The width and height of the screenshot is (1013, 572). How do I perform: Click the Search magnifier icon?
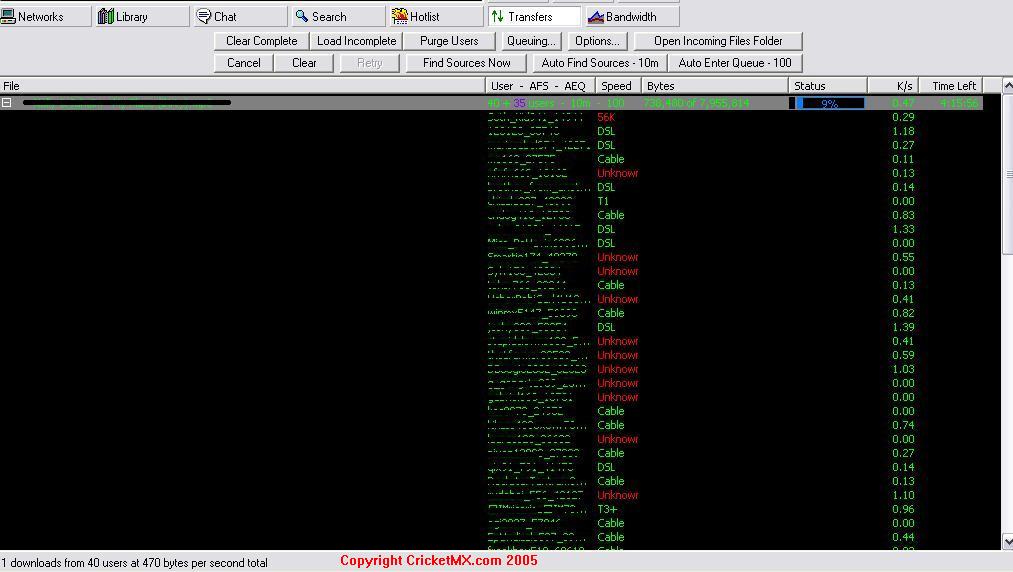tap(302, 16)
